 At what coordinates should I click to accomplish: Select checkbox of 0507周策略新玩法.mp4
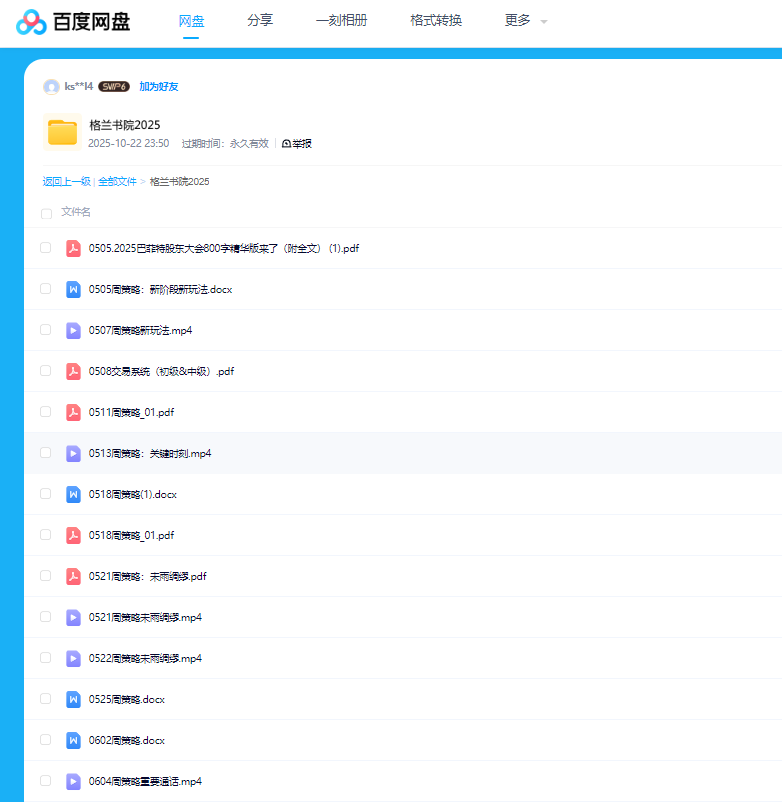pos(46,329)
